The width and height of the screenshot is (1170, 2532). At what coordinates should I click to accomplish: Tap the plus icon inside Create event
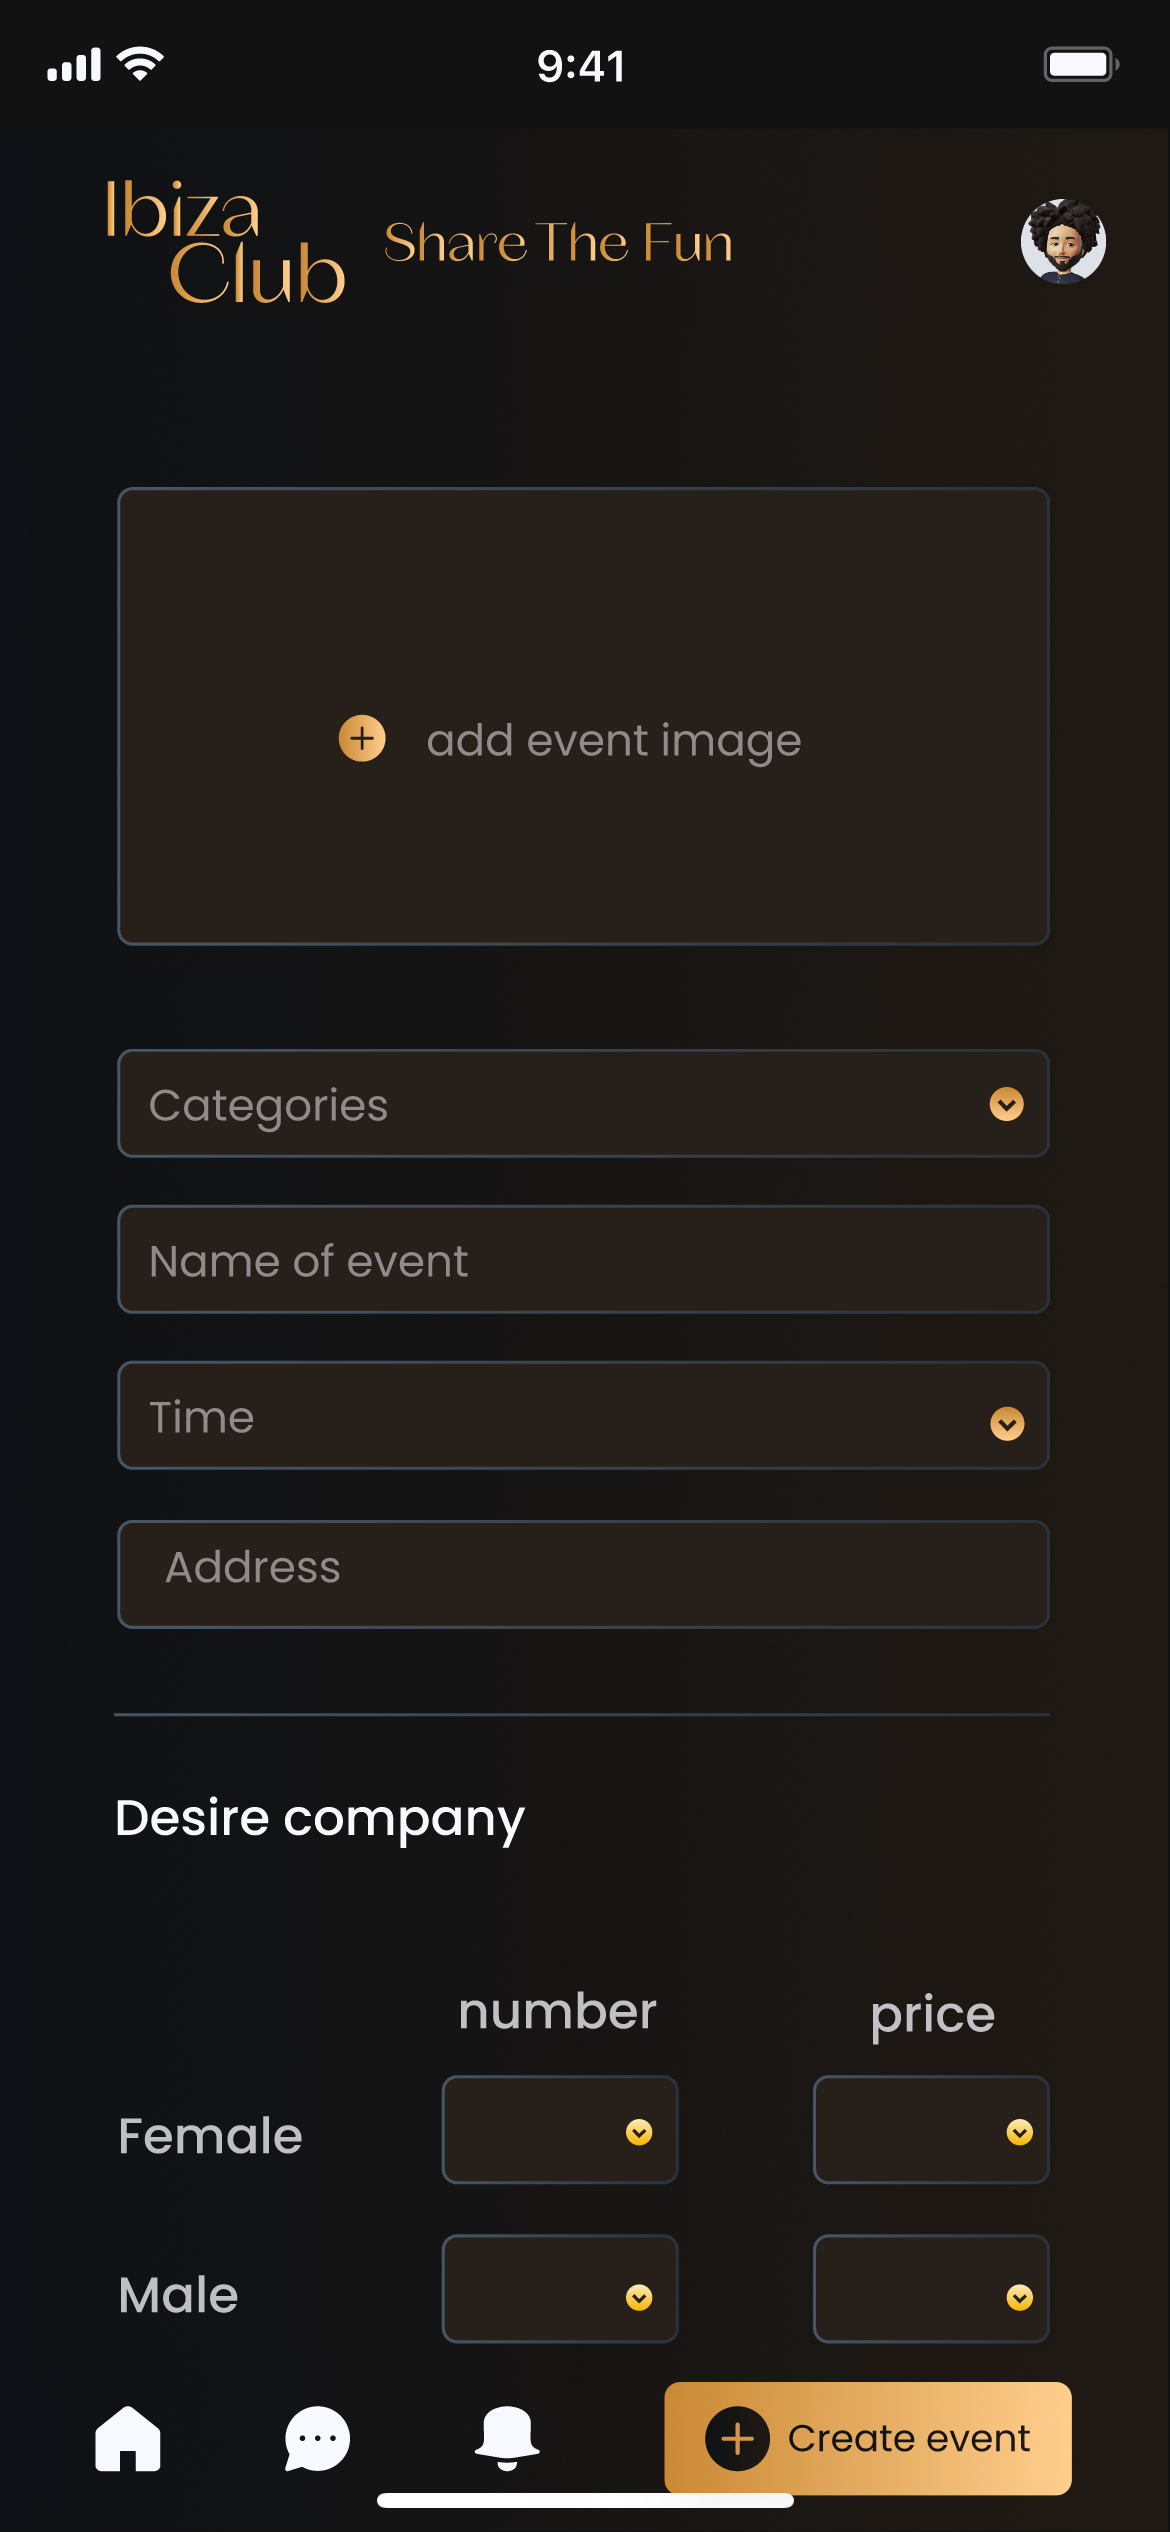[737, 2439]
